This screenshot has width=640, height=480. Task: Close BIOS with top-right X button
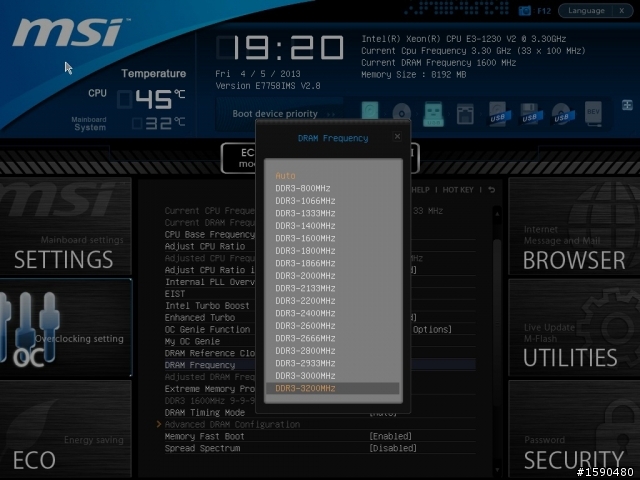pyautogui.click(x=622, y=11)
